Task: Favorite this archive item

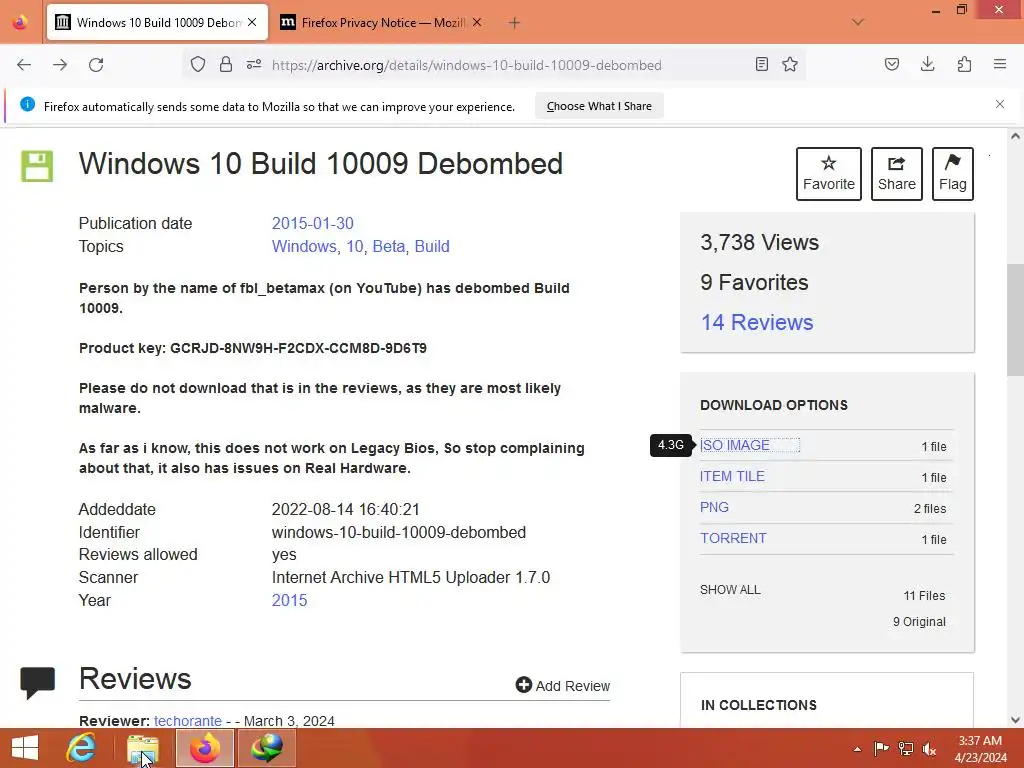Action: pos(829,174)
